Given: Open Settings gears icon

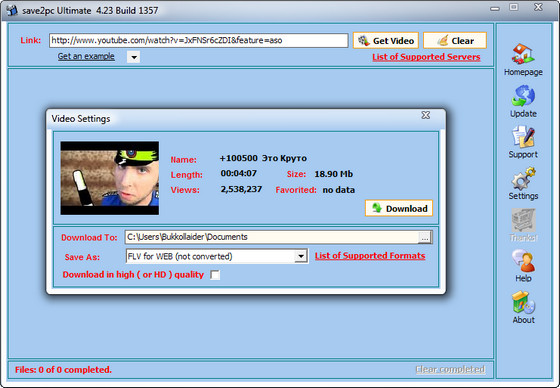Looking at the screenshot, I should (x=523, y=178).
